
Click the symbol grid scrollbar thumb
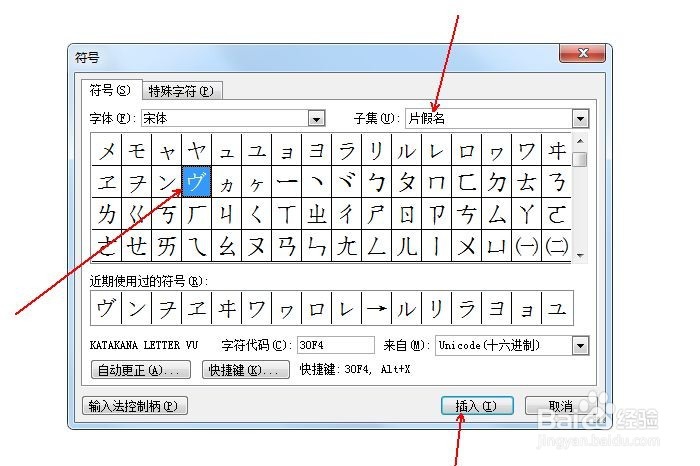(x=580, y=159)
